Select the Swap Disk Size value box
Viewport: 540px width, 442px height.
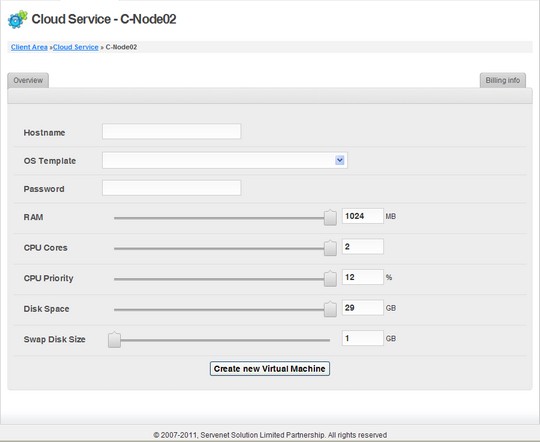click(x=363, y=338)
